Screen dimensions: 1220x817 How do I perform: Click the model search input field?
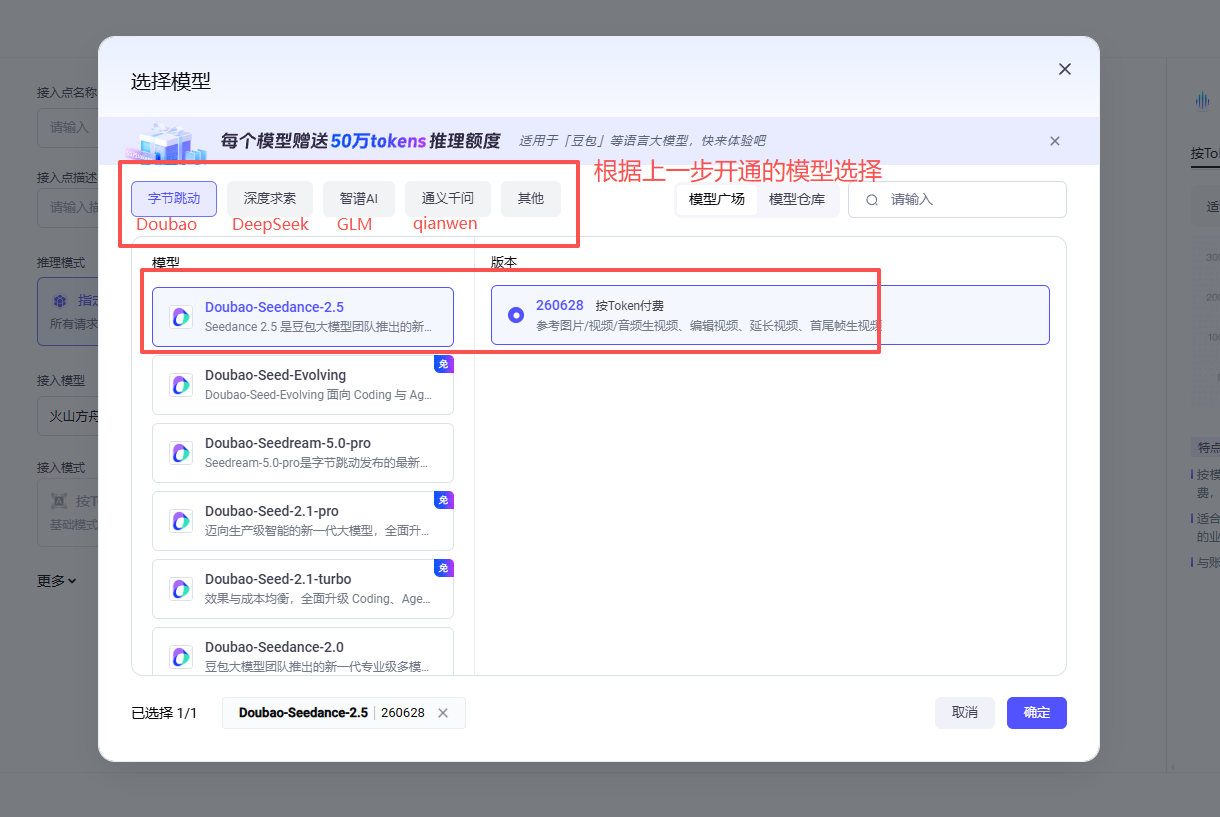coord(957,199)
